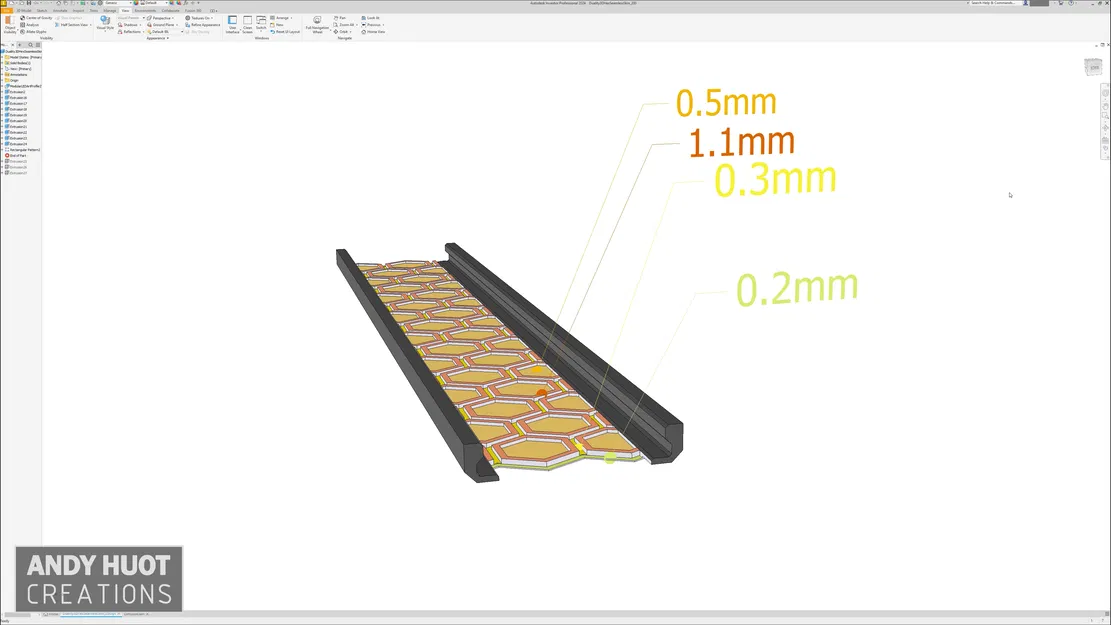The height and width of the screenshot is (625, 1111).
Task: Expand the Appearance panel dropdown
Action: point(157,38)
